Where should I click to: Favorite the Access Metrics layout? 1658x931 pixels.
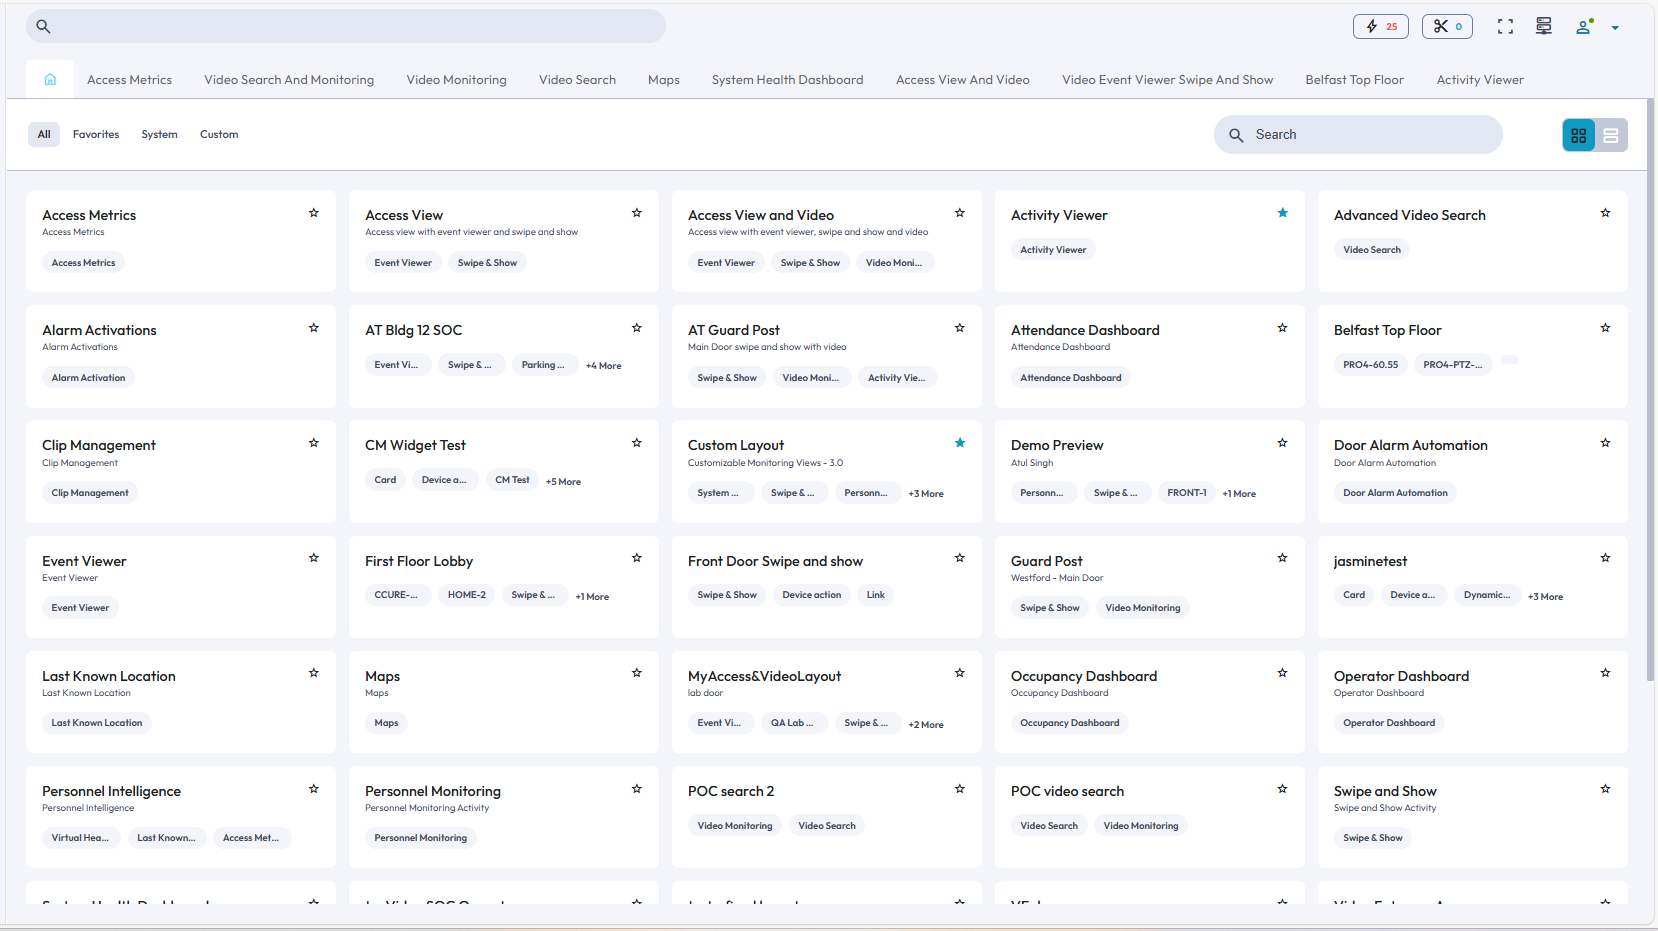313,212
